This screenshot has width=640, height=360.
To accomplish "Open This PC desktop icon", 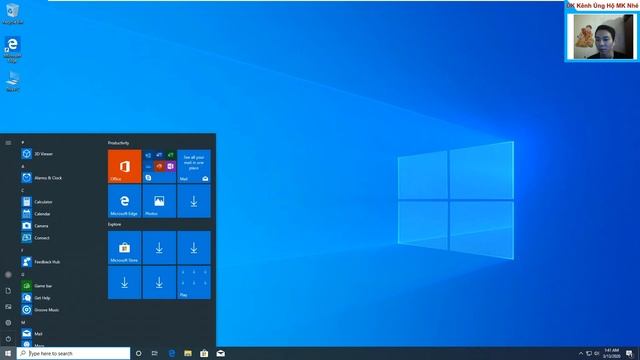I will coord(12,81).
